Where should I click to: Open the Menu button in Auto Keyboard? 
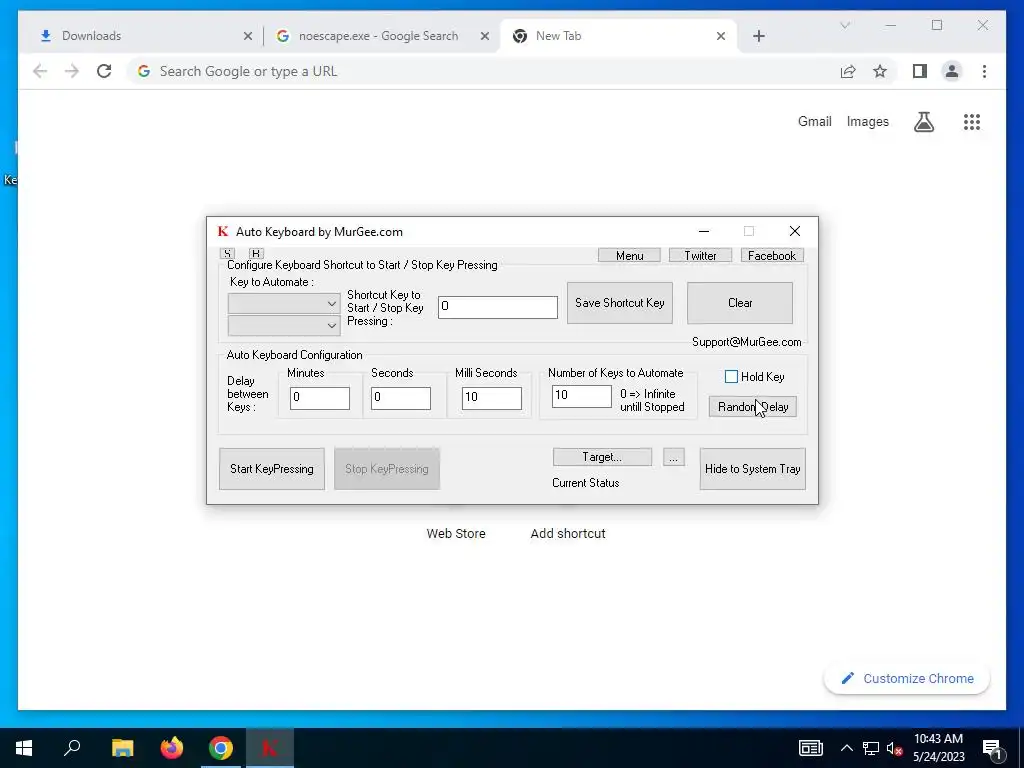629,255
